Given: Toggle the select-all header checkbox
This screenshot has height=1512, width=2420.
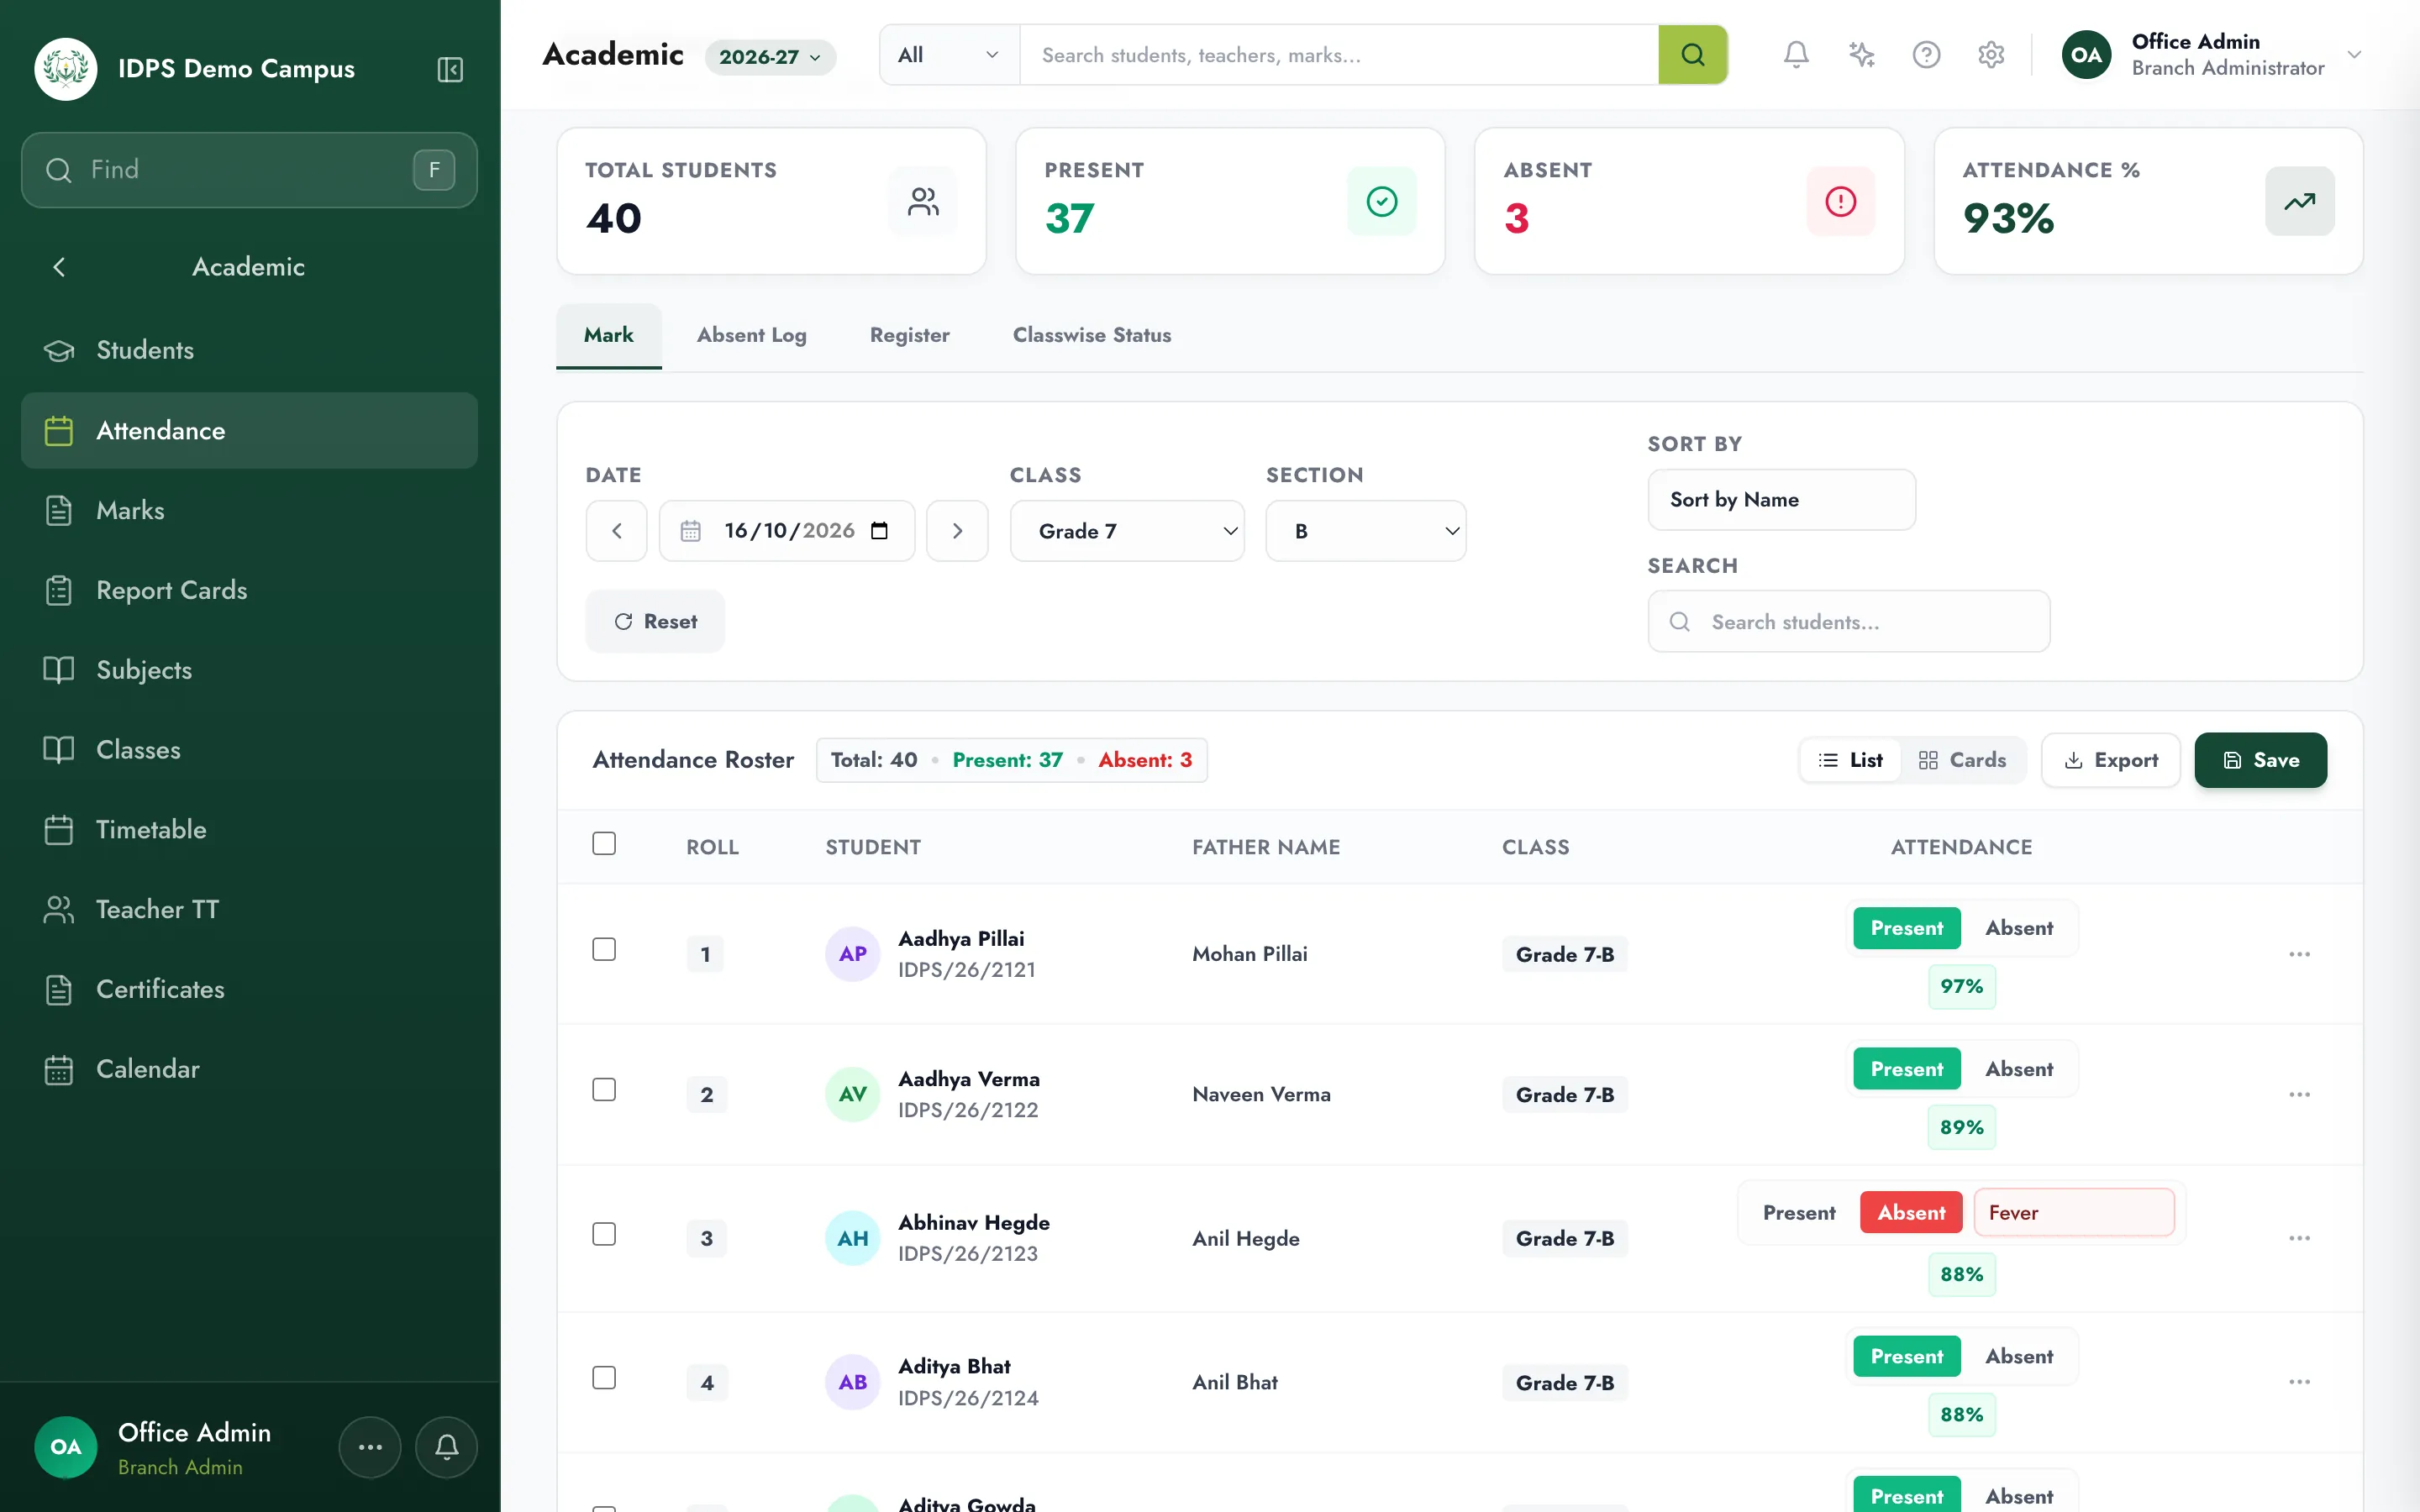Looking at the screenshot, I should click(604, 843).
